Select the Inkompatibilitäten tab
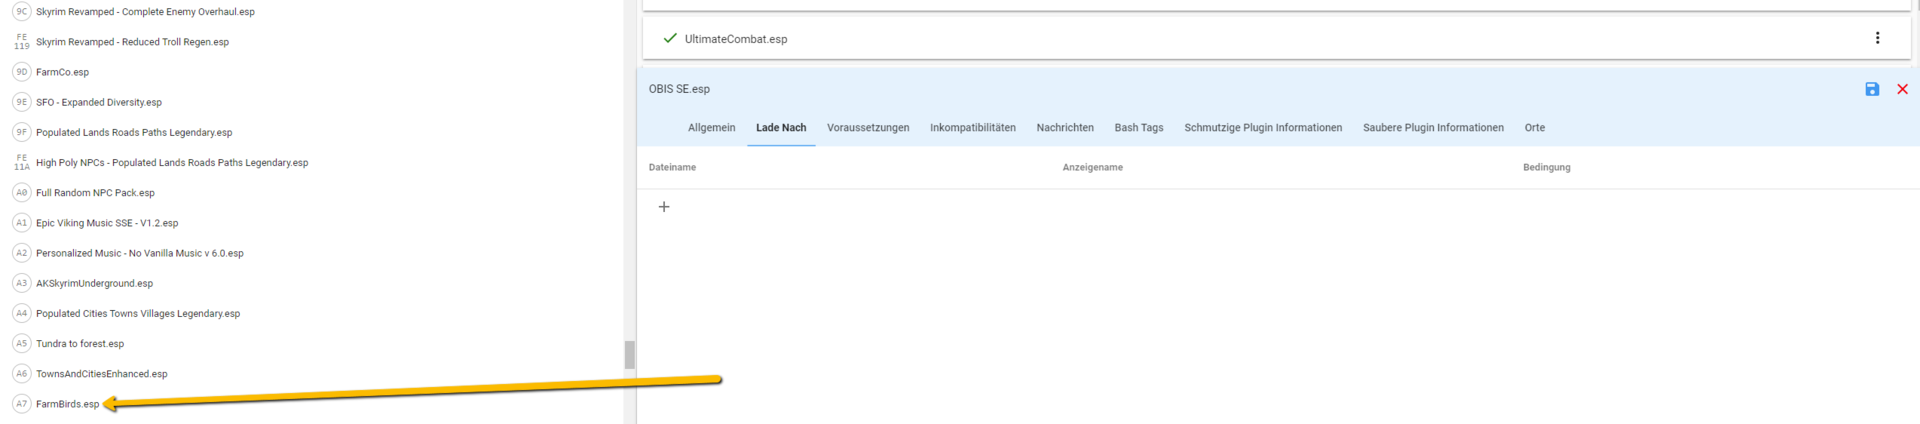 [x=972, y=128]
